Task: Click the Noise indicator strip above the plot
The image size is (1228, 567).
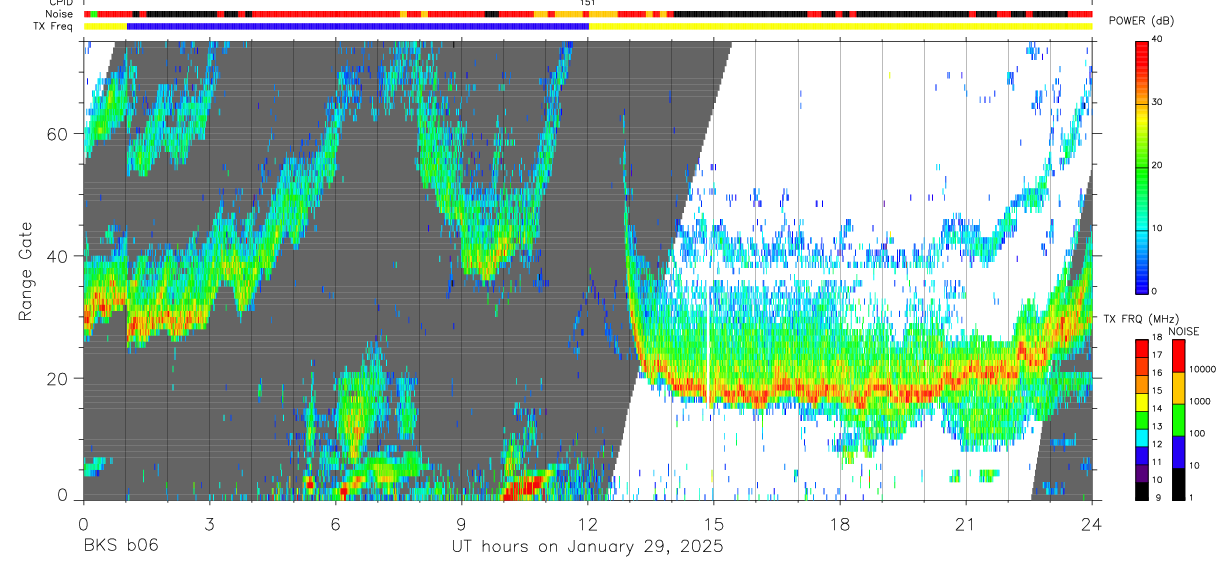Action: [x=588, y=15]
